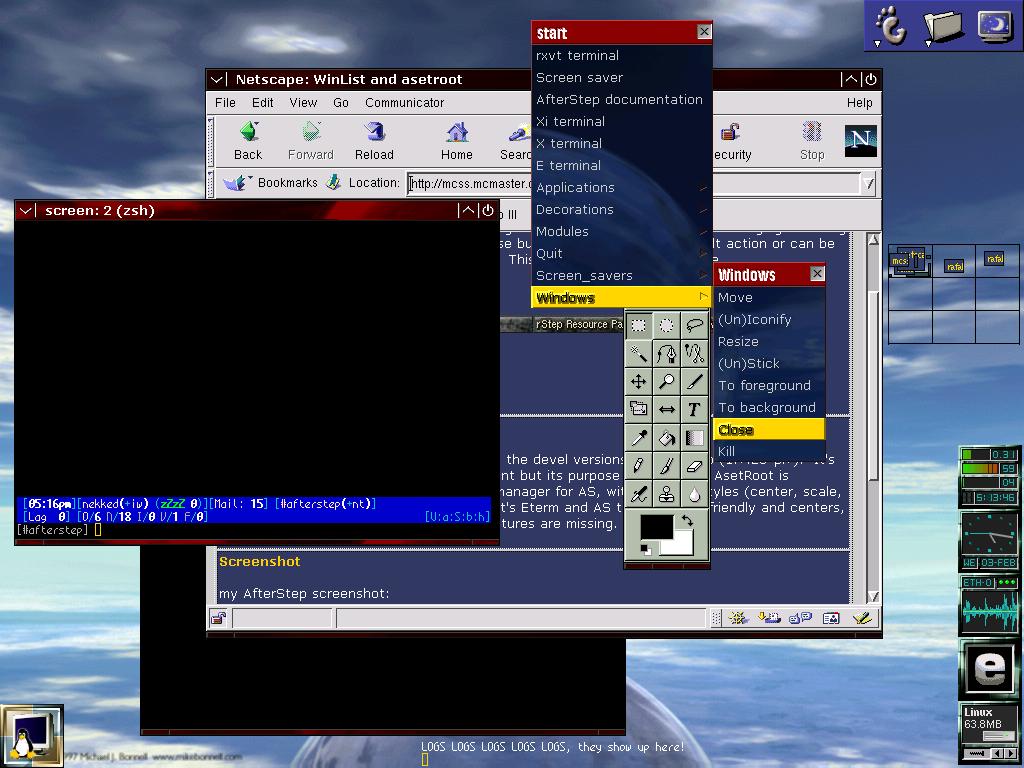Screen dimensions: 1024x768
Task: Select the Magnify zoom tool
Action: point(666,381)
